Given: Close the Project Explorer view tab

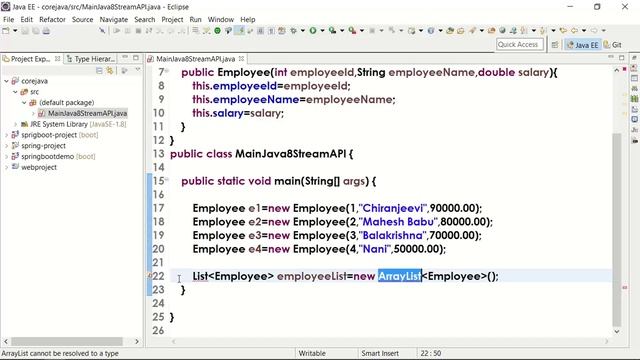Looking at the screenshot, I should pyautogui.click(x=58, y=59).
